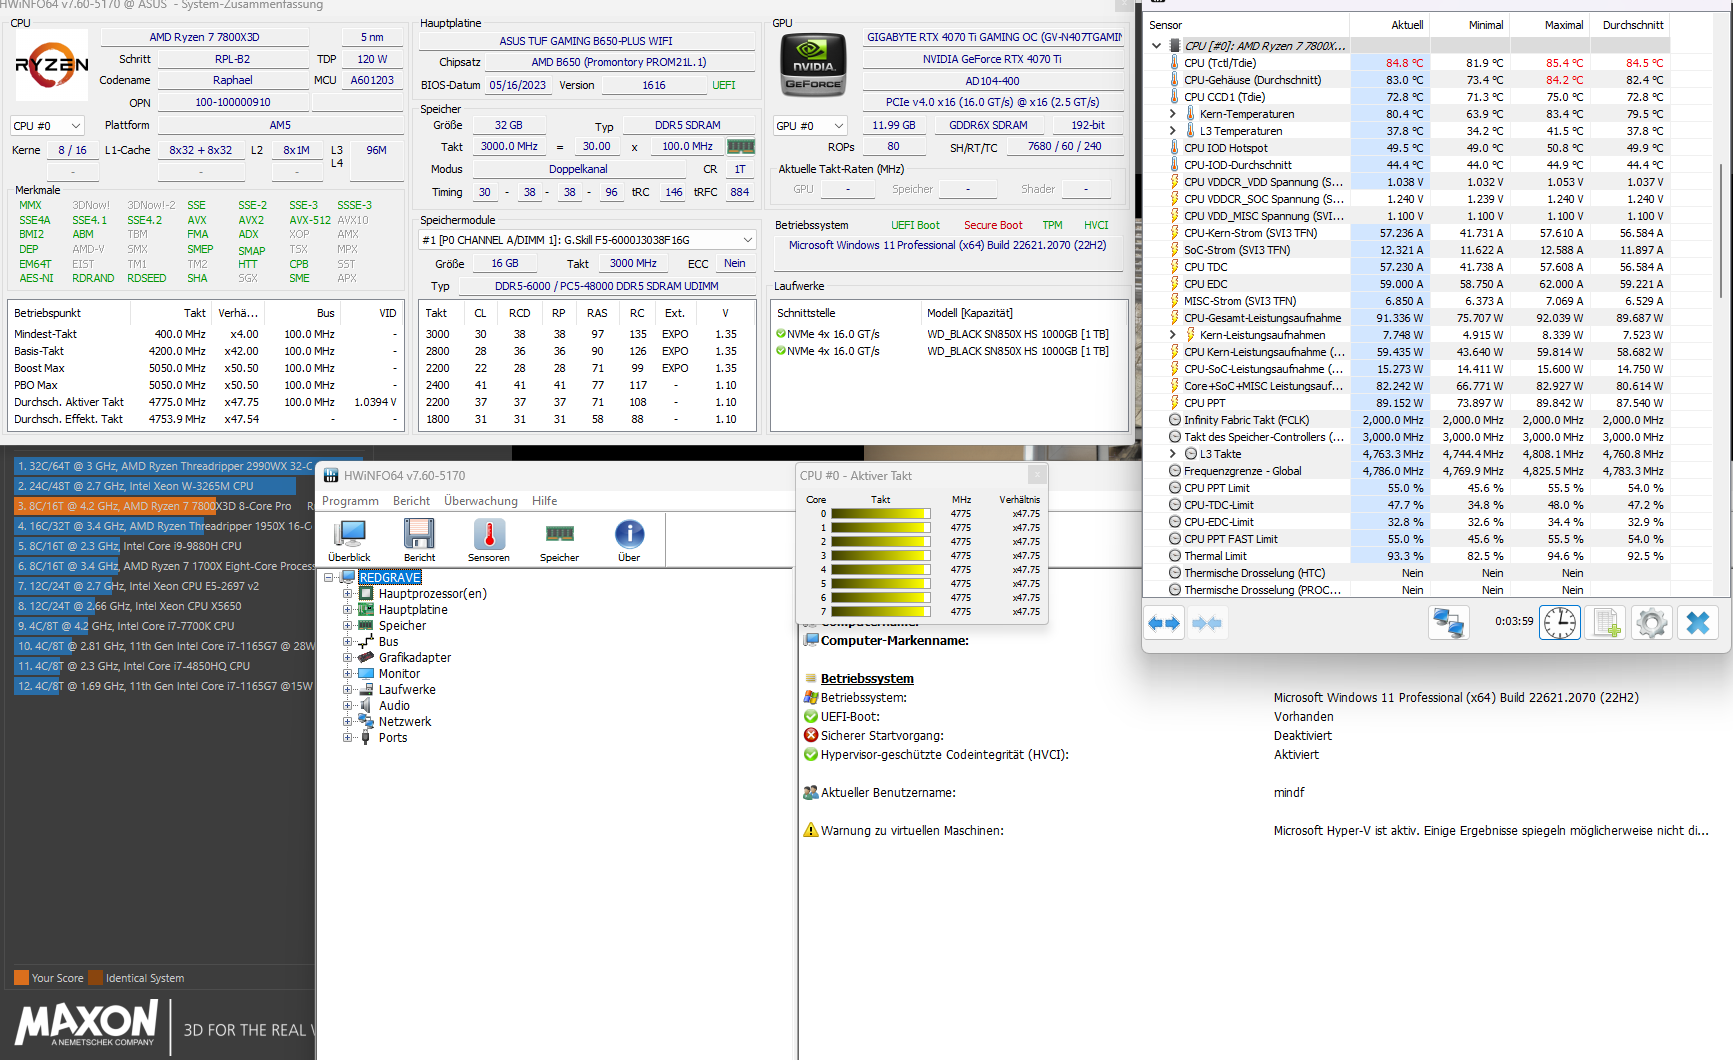Click the lightning icon of CPU TDC row
This screenshot has width=1733, height=1060.
1174,267
